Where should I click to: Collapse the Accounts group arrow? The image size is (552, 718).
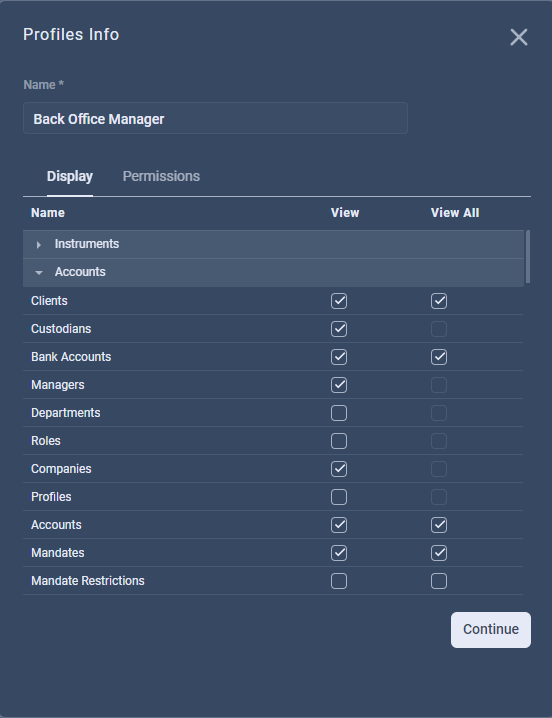39,273
